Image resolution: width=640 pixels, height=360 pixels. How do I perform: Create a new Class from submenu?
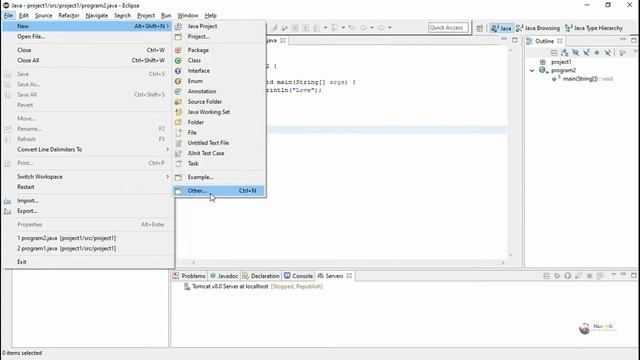(219, 60)
